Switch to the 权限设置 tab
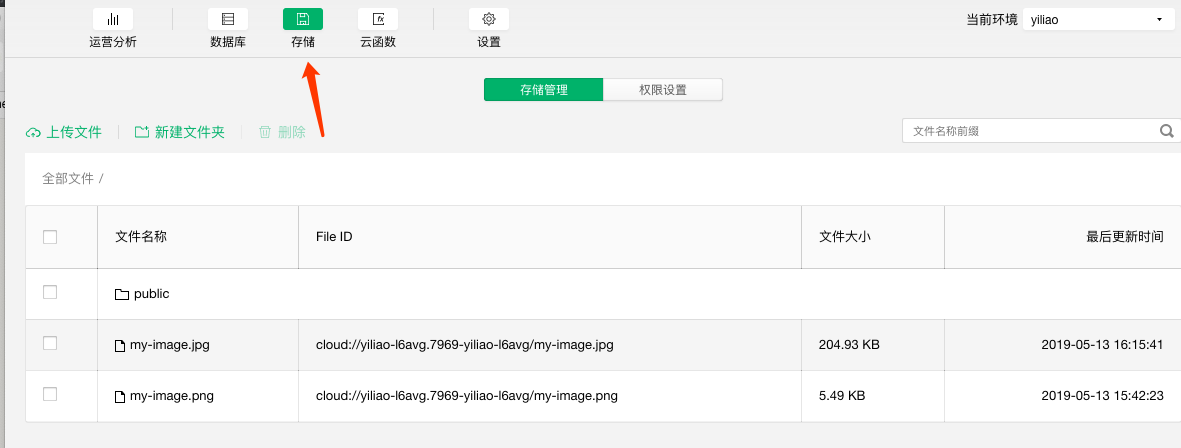This screenshot has width=1181, height=448. (x=663, y=90)
